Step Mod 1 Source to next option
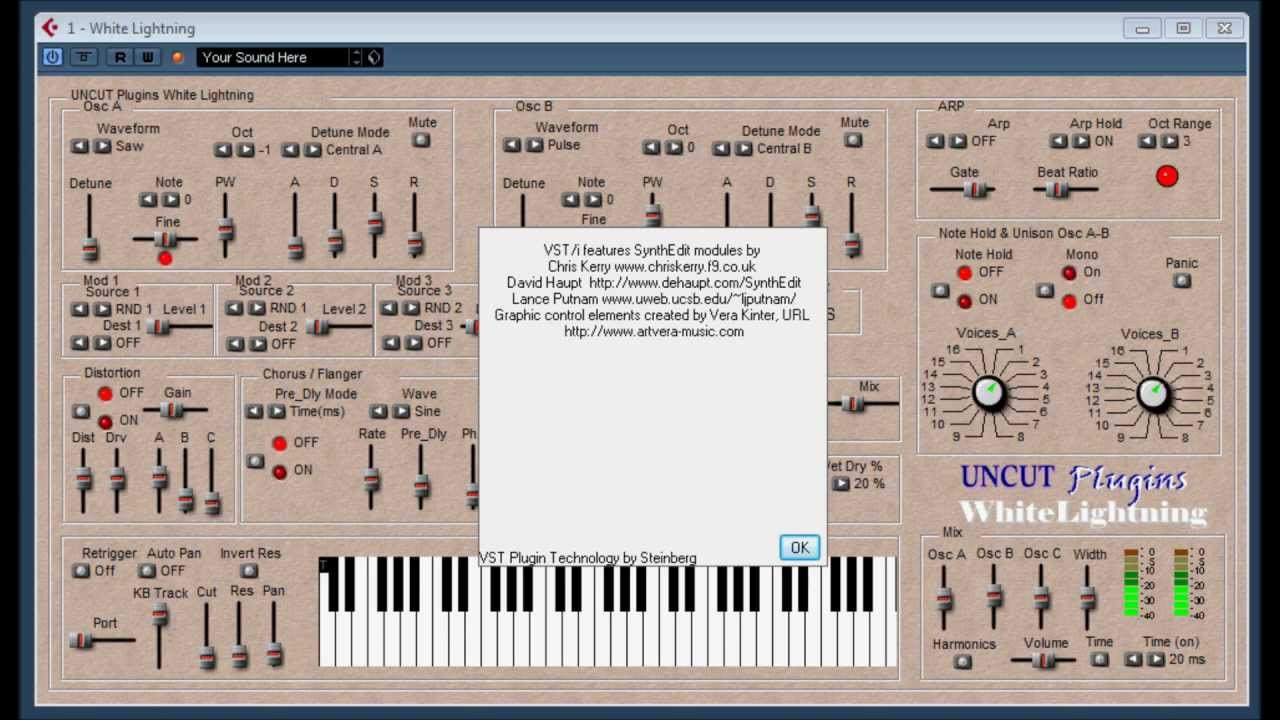Screen dimensions: 1280x720 (x=102, y=309)
